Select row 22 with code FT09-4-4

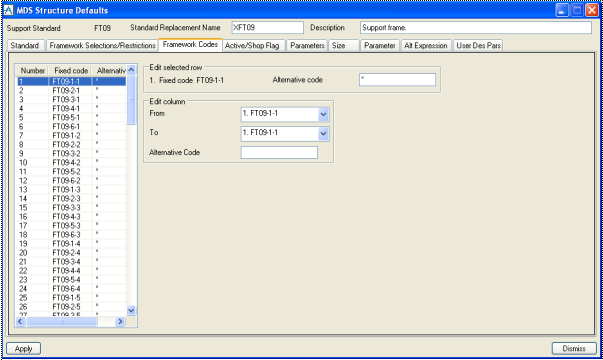coord(71,271)
